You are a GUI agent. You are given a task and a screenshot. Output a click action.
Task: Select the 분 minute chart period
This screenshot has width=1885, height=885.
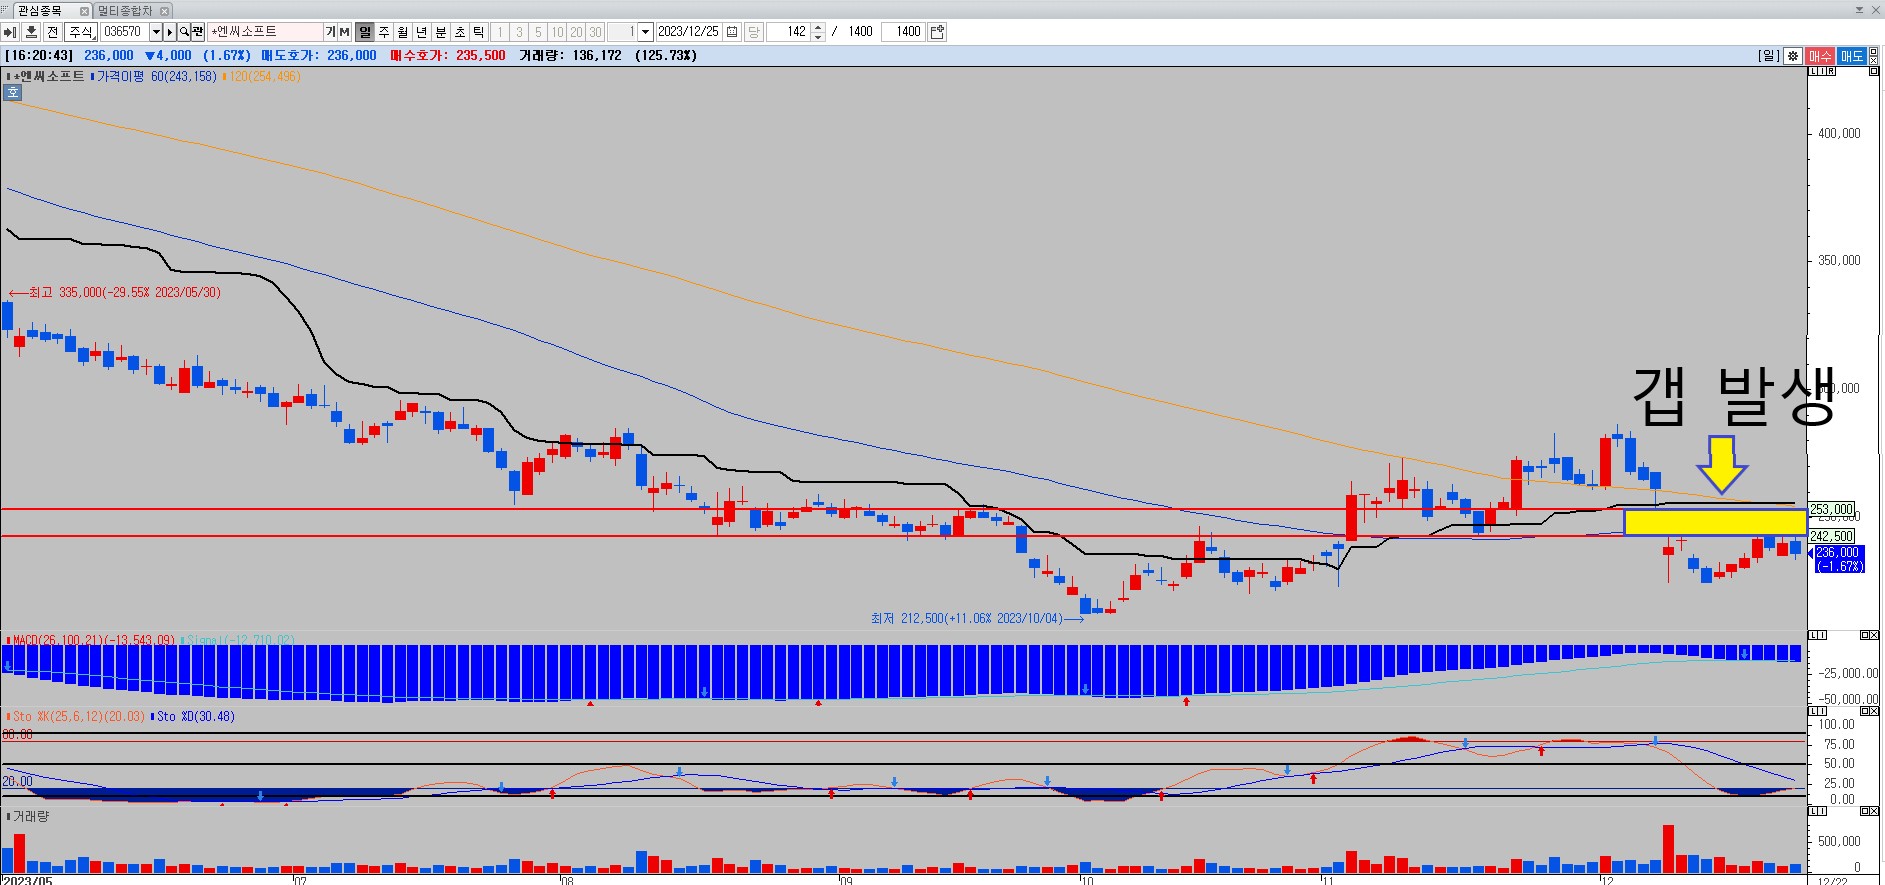pyautogui.click(x=441, y=32)
